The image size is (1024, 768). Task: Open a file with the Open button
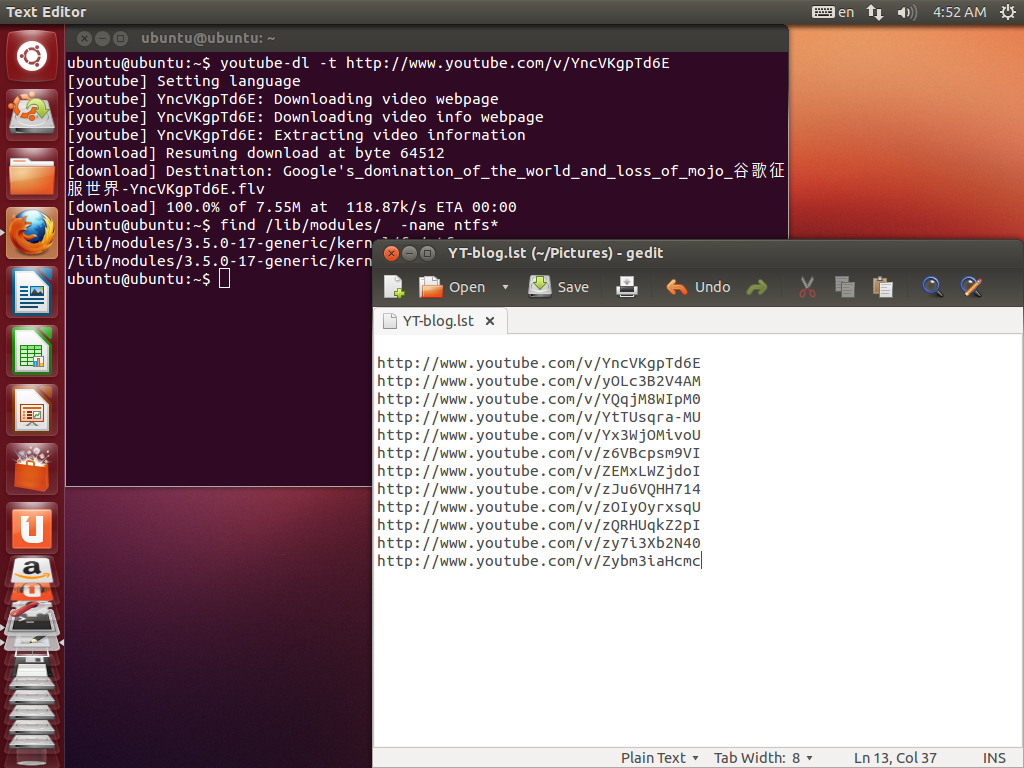(x=452, y=287)
